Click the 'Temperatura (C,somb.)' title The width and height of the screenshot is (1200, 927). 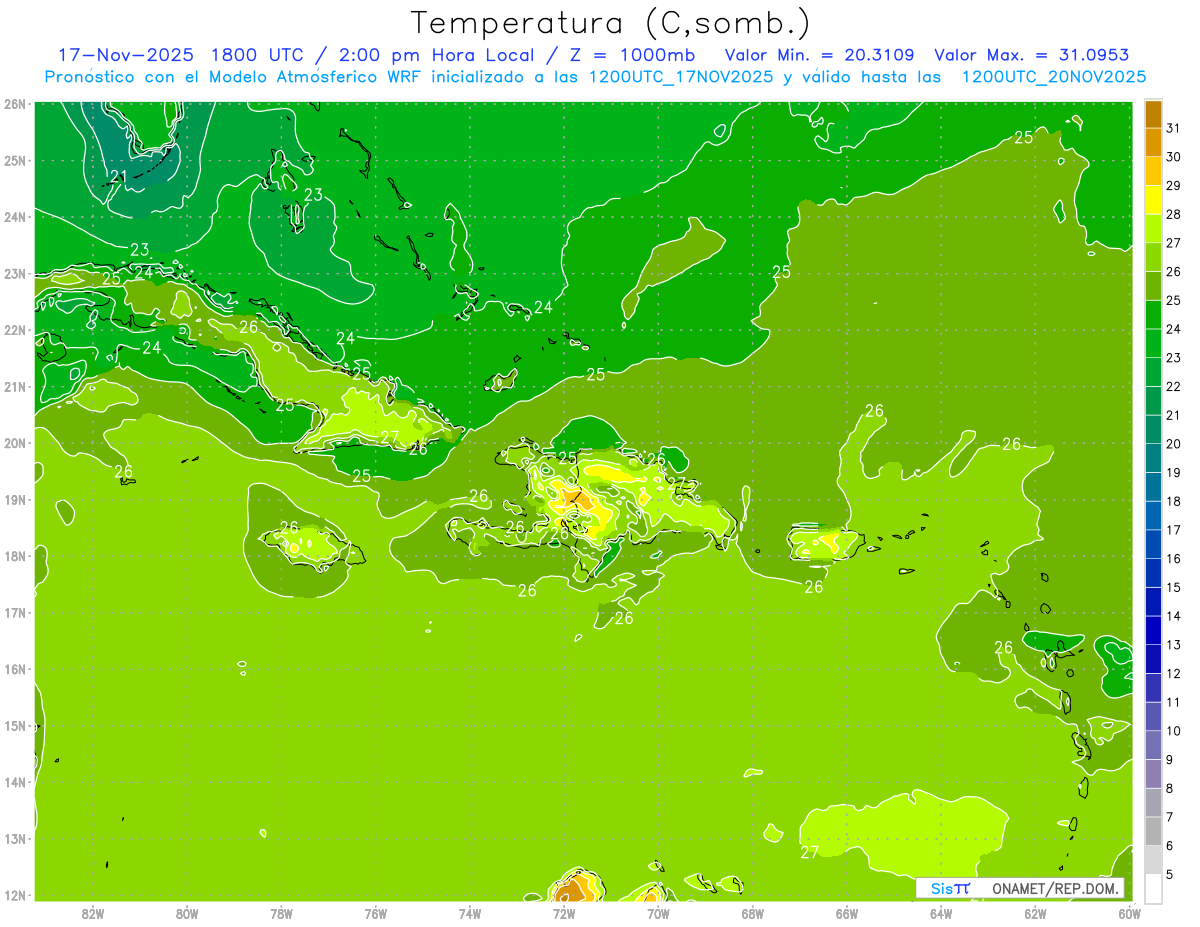pyautogui.click(x=611, y=23)
